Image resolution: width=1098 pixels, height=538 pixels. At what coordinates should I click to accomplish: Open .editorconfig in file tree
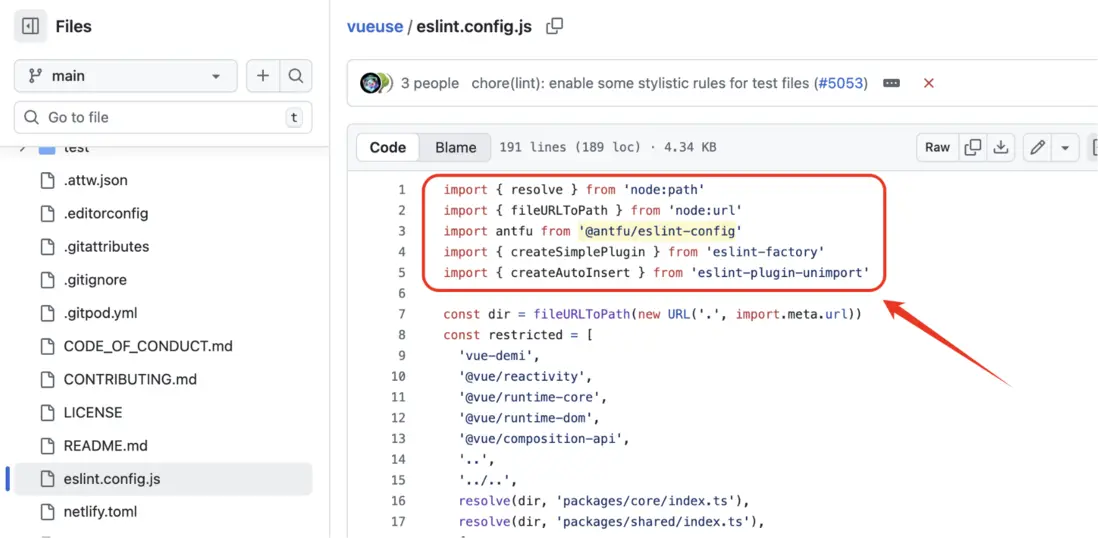point(106,214)
